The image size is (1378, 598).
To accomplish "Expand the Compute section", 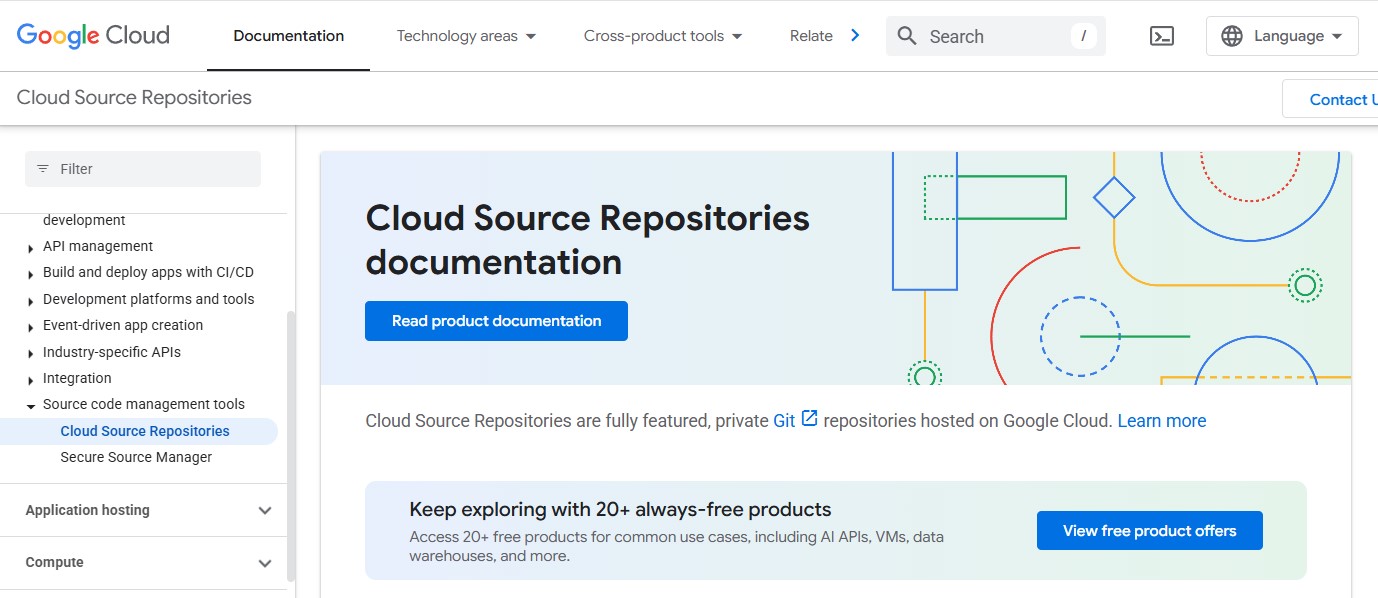I will [265, 562].
